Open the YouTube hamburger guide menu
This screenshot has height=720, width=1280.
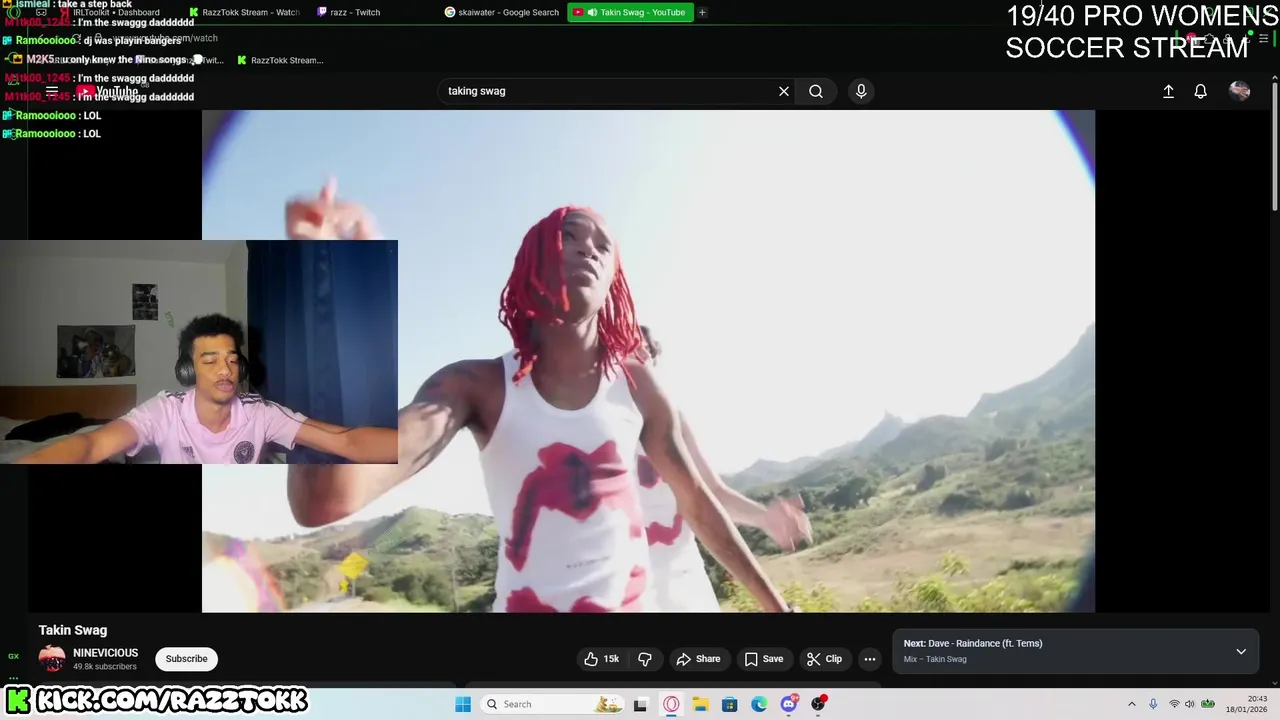click(x=52, y=91)
